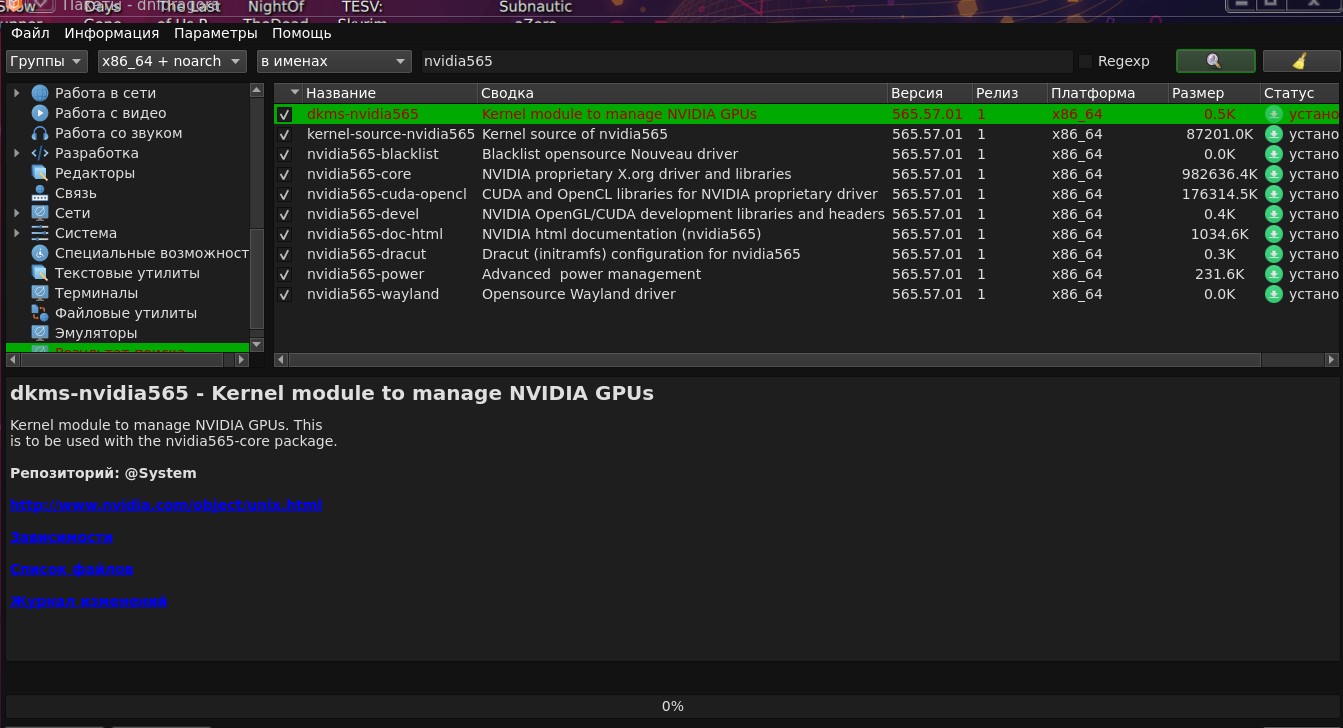Click the code brackets icon for Разработка
1343x728 pixels.
point(40,153)
